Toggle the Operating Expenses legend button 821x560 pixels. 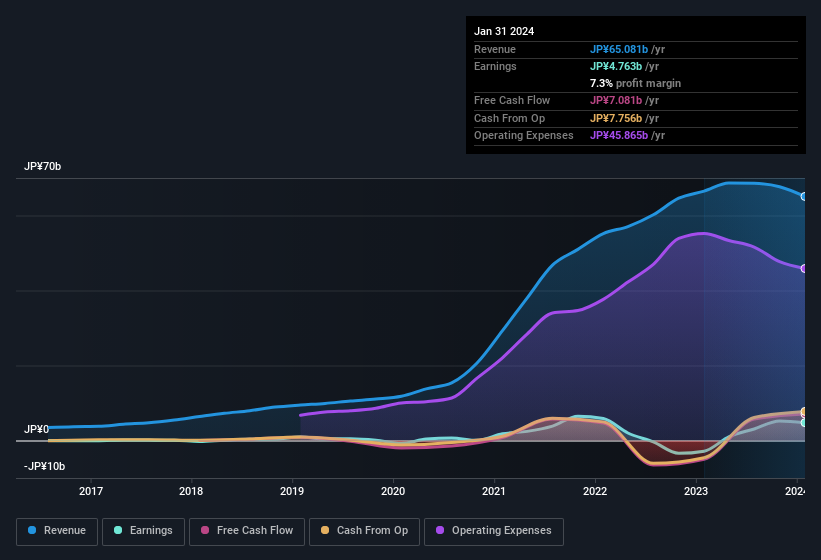[494, 532]
